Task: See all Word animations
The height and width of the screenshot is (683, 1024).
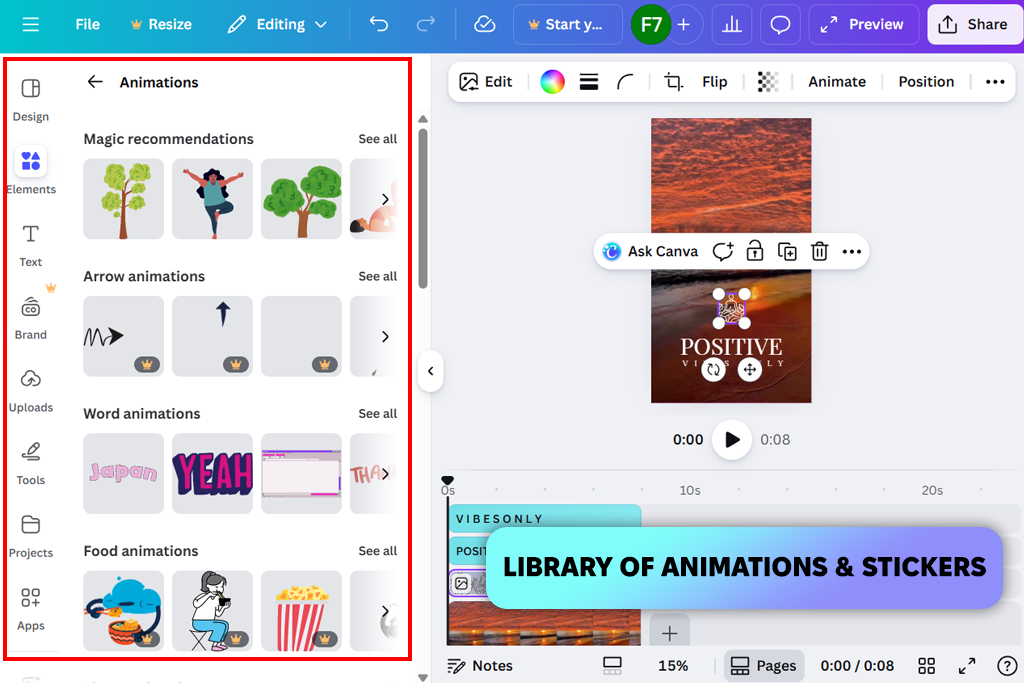Action: coord(377,413)
